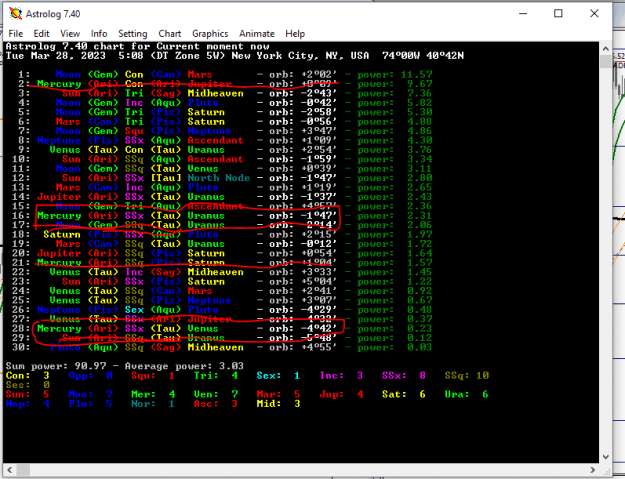
Task: Open the Help menu
Action: coord(295,34)
